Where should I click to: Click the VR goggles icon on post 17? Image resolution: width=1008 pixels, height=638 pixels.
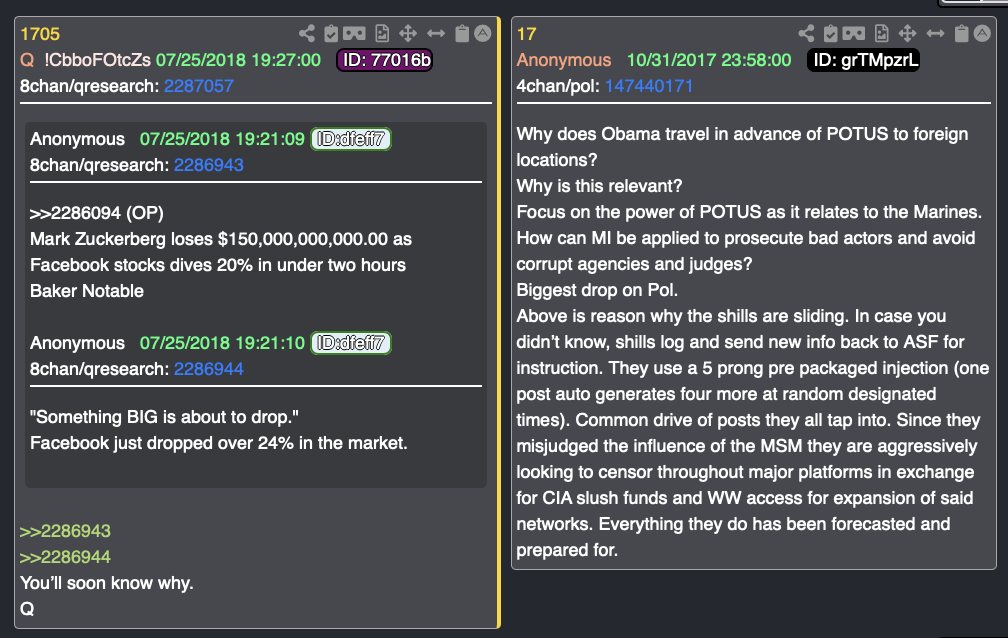(856, 34)
